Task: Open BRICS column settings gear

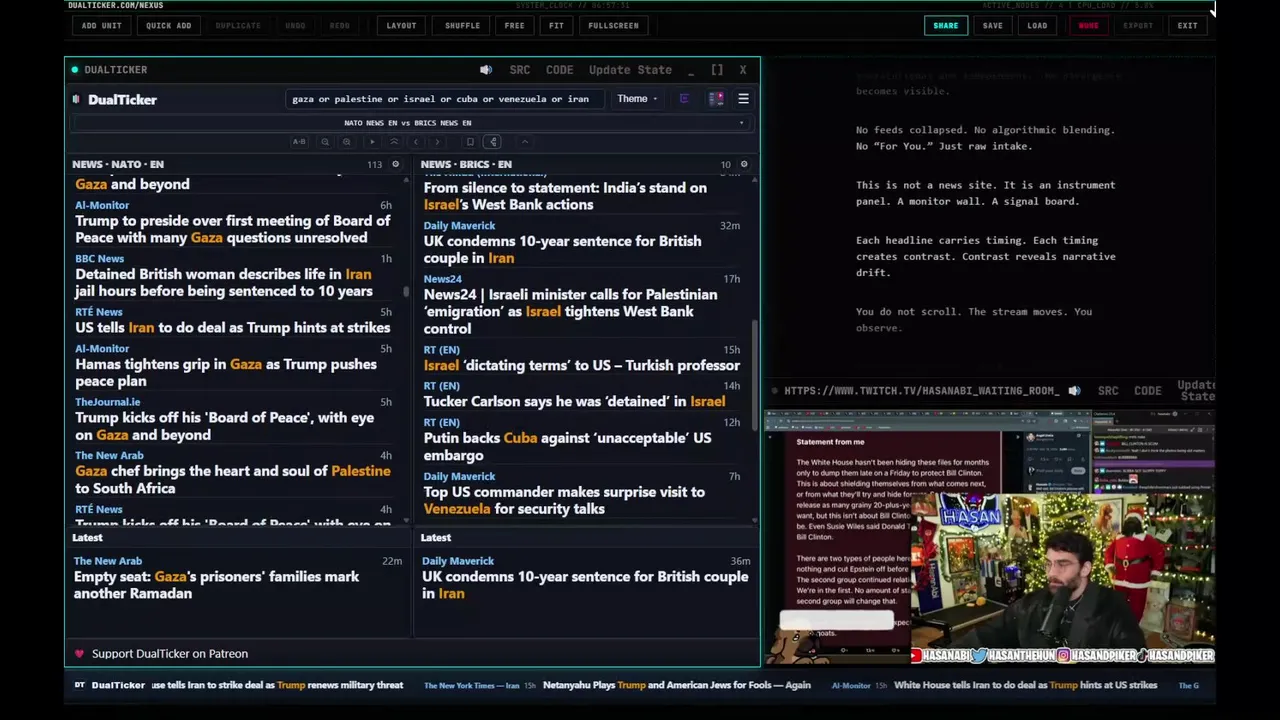Action: [x=743, y=164]
